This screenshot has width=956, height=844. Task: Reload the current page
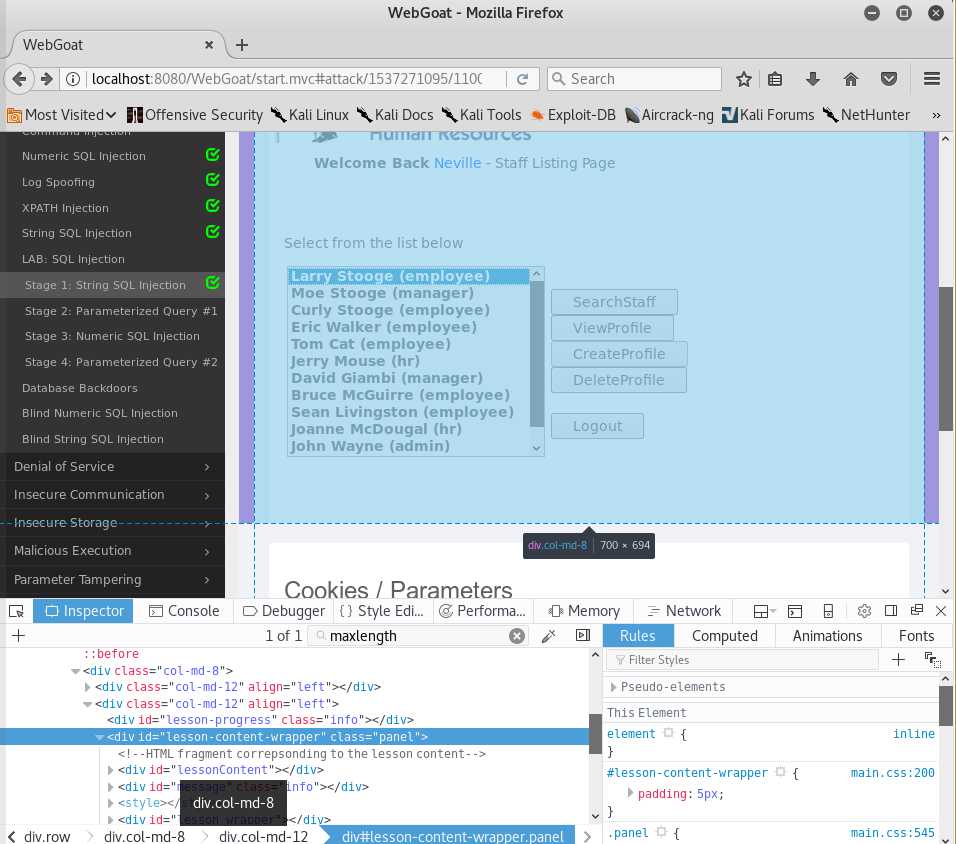[523, 79]
